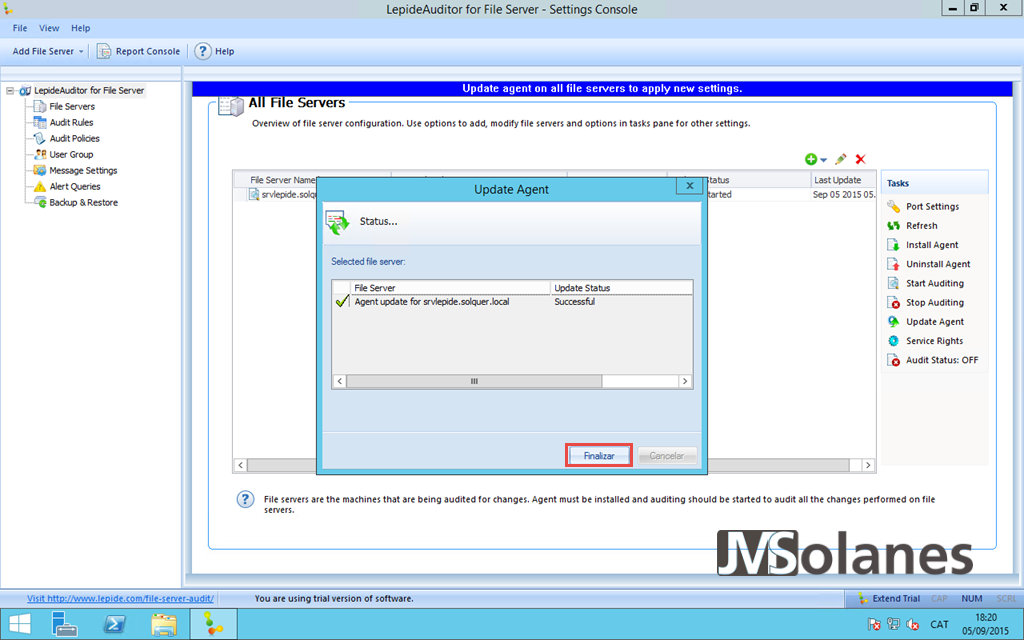This screenshot has height=640, width=1024.
Task: Open Message Settings tree item
Action: [x=83, y=170]
